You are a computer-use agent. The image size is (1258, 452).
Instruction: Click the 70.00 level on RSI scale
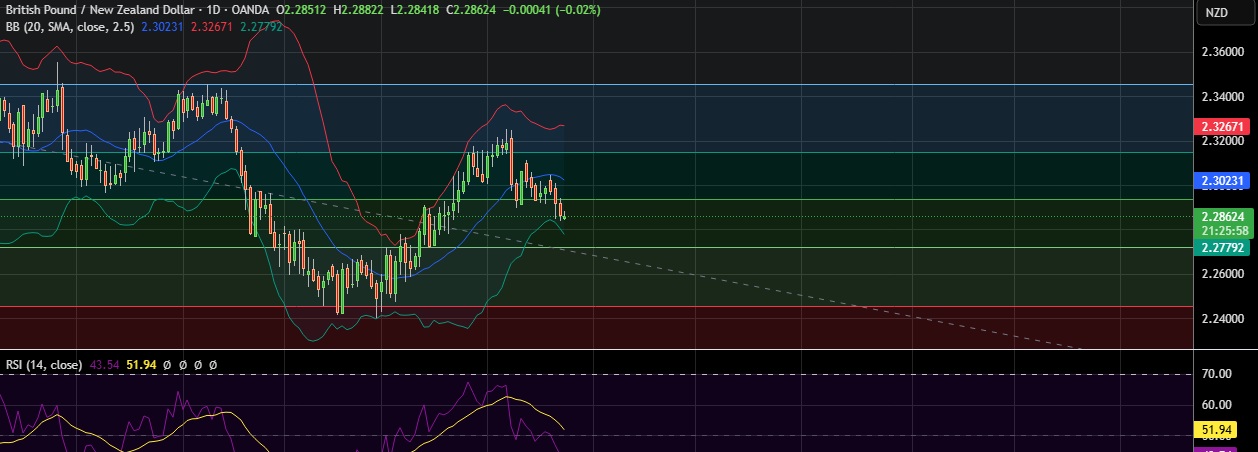click(x=1216, y=374)
